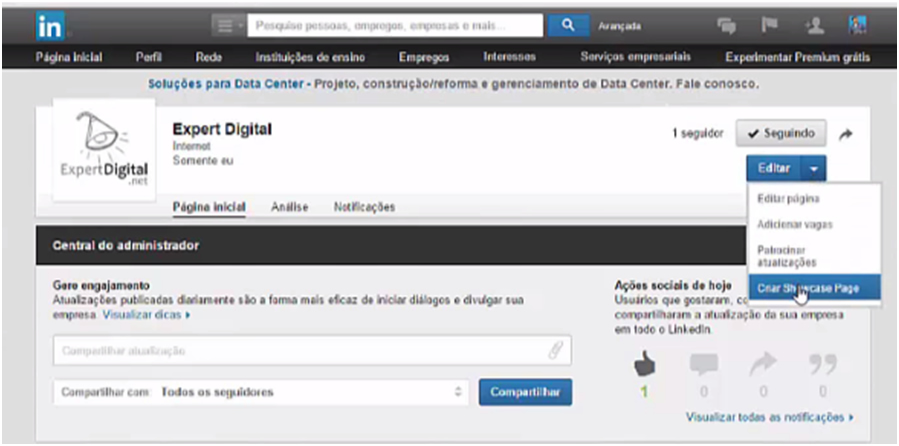Viewport: 899px width, 446px height.
Task: Open the profile avatar menu
Action: point(857,25)
